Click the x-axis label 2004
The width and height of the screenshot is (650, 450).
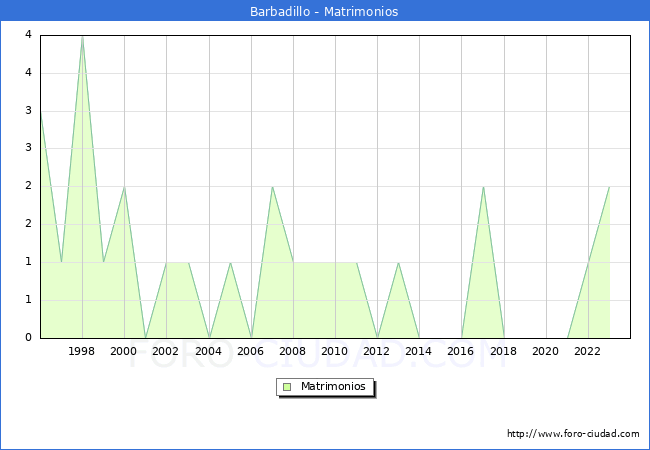coord(208,351)
